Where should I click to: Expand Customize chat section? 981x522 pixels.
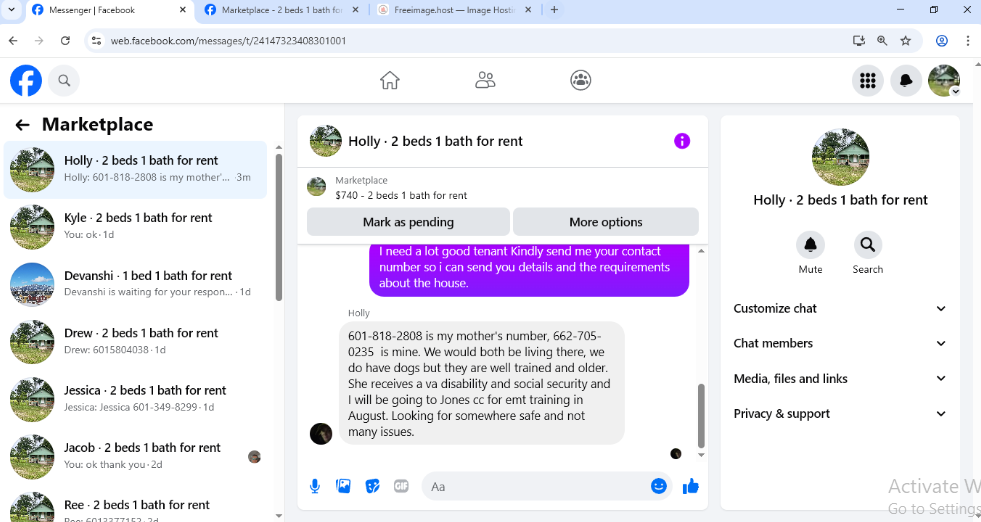(x=840, y=309)
